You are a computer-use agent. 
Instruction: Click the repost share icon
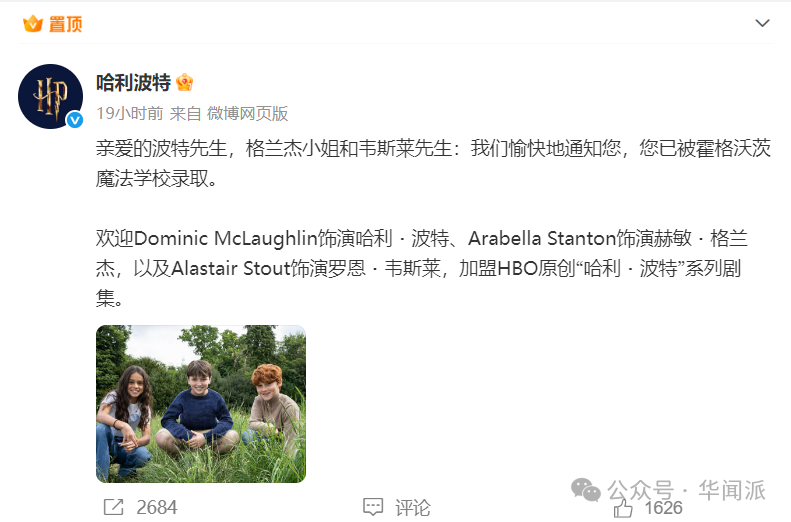(114, 507)
